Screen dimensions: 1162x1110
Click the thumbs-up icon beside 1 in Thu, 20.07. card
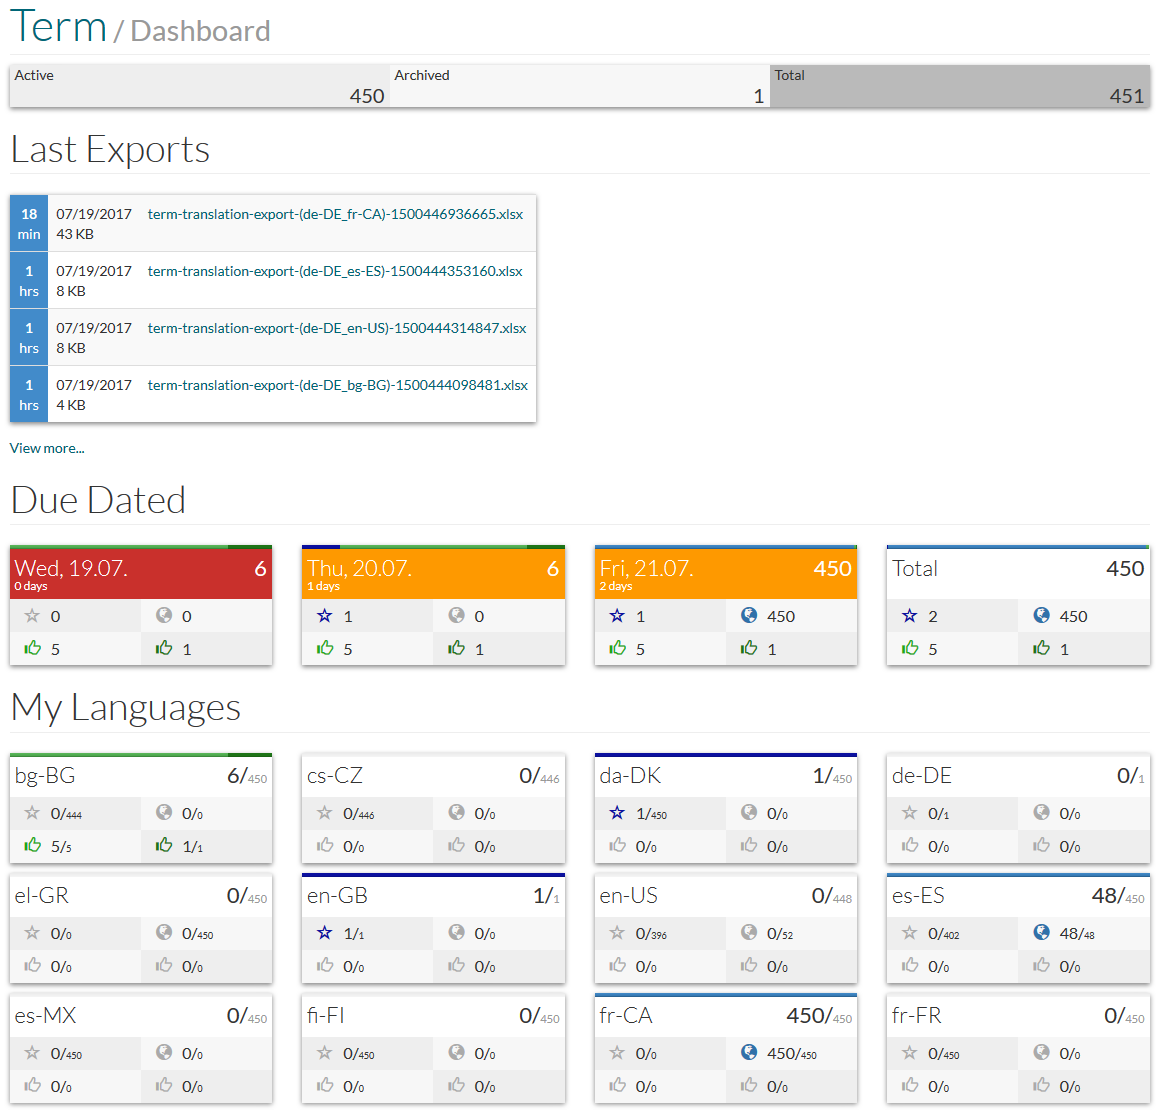[456, 648]
